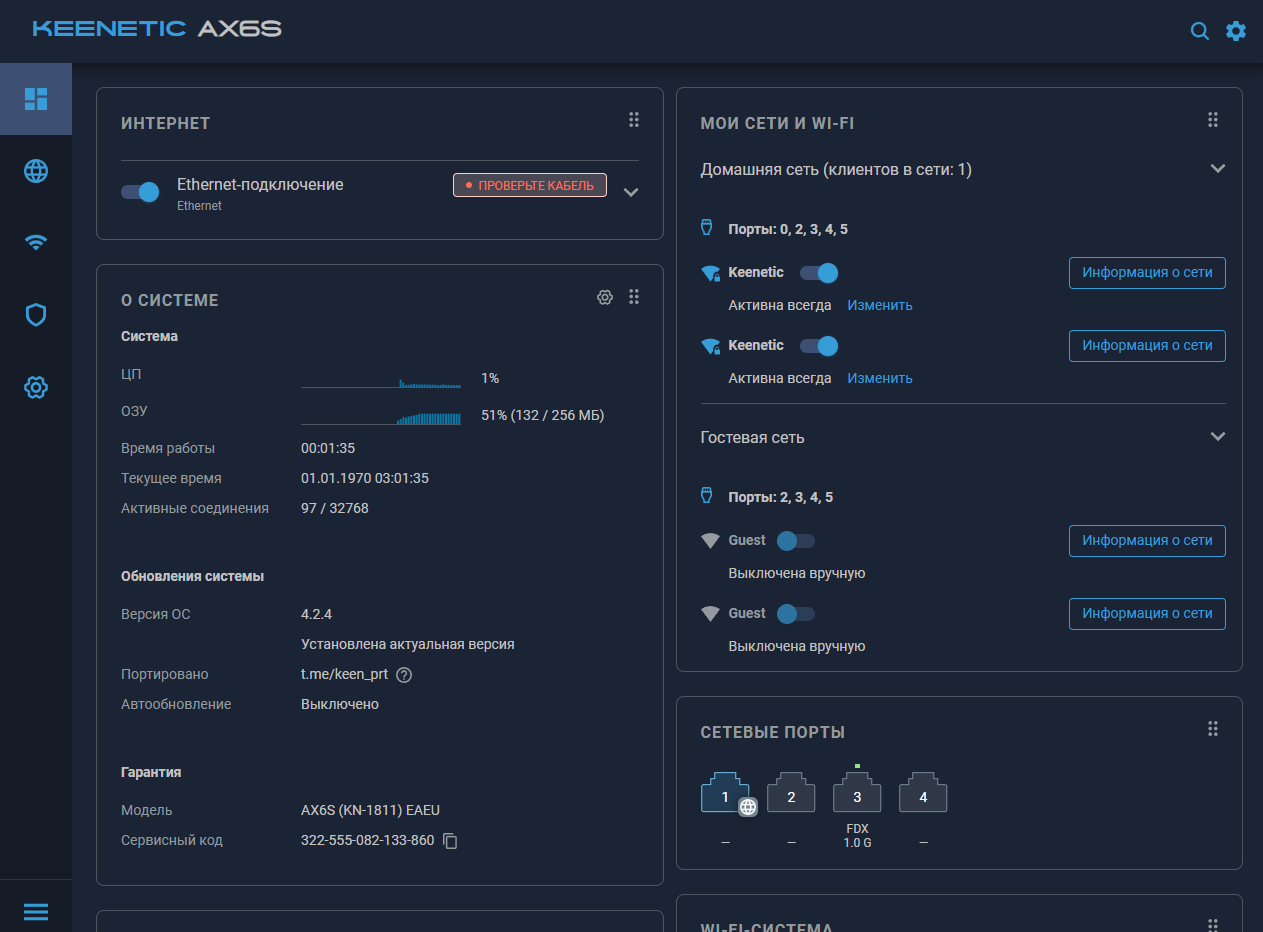
Task: Collapse Домашняя сеть section
Action: coord(1217,169)
